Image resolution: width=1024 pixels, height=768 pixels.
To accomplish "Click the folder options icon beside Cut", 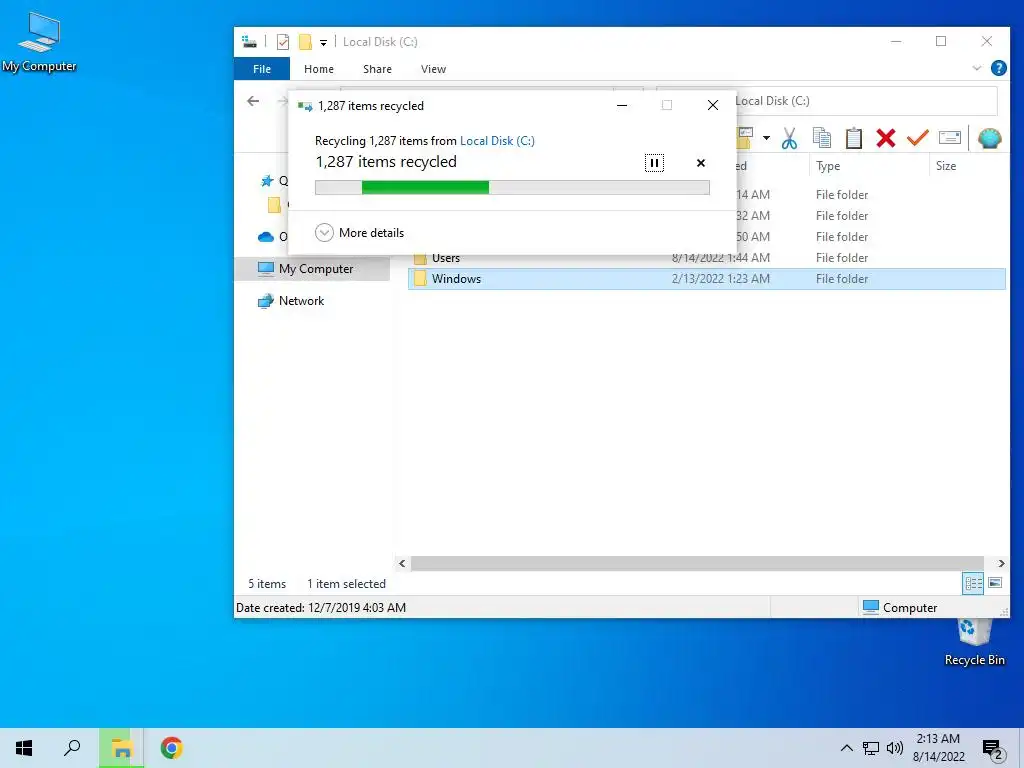I will pos(744,138).
